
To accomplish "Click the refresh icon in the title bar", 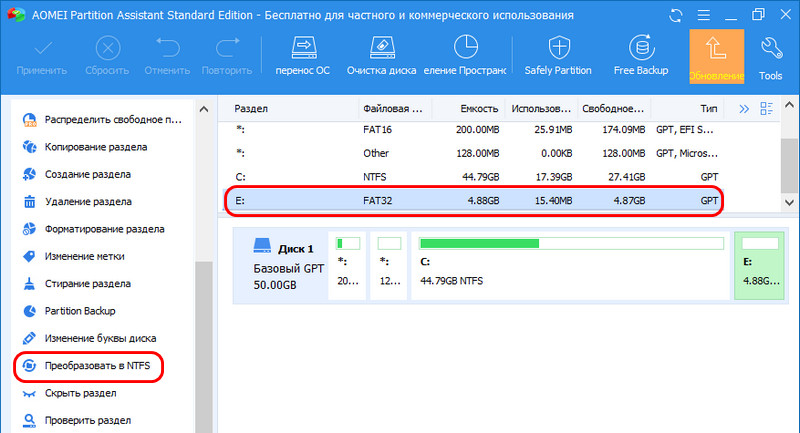I will [676, 15].
